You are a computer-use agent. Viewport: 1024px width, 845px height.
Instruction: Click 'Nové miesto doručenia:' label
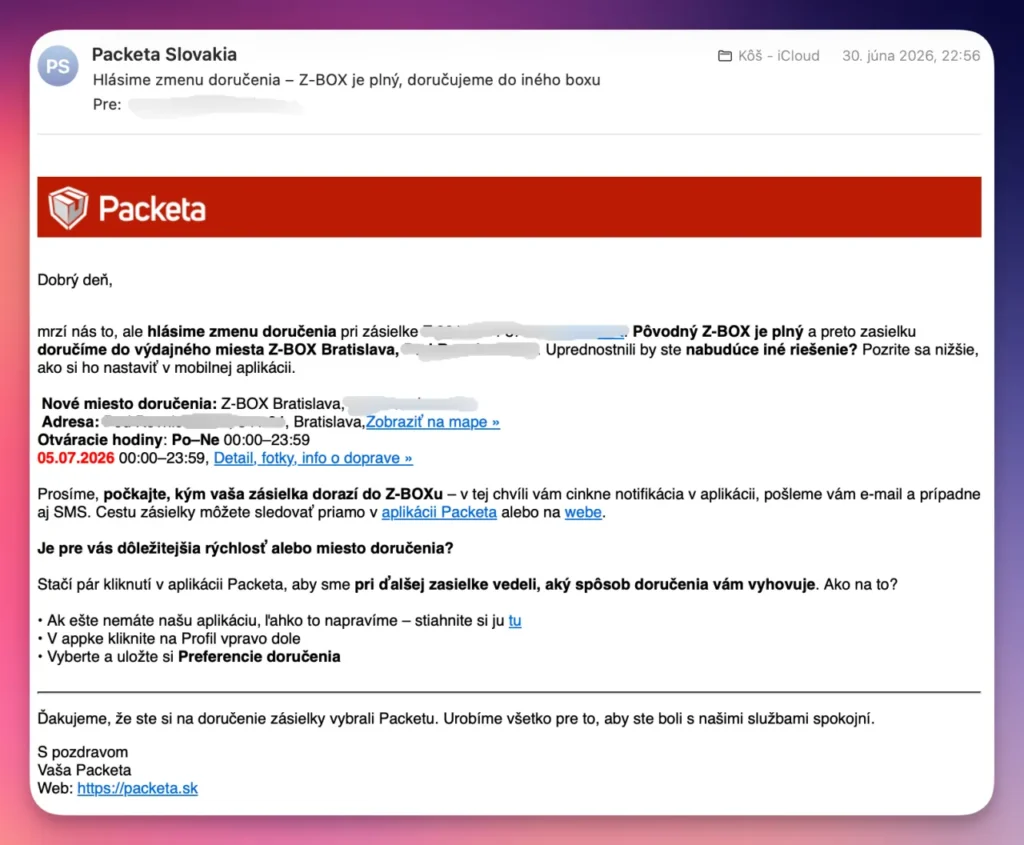pyautogui.click(x=129, y=404)
